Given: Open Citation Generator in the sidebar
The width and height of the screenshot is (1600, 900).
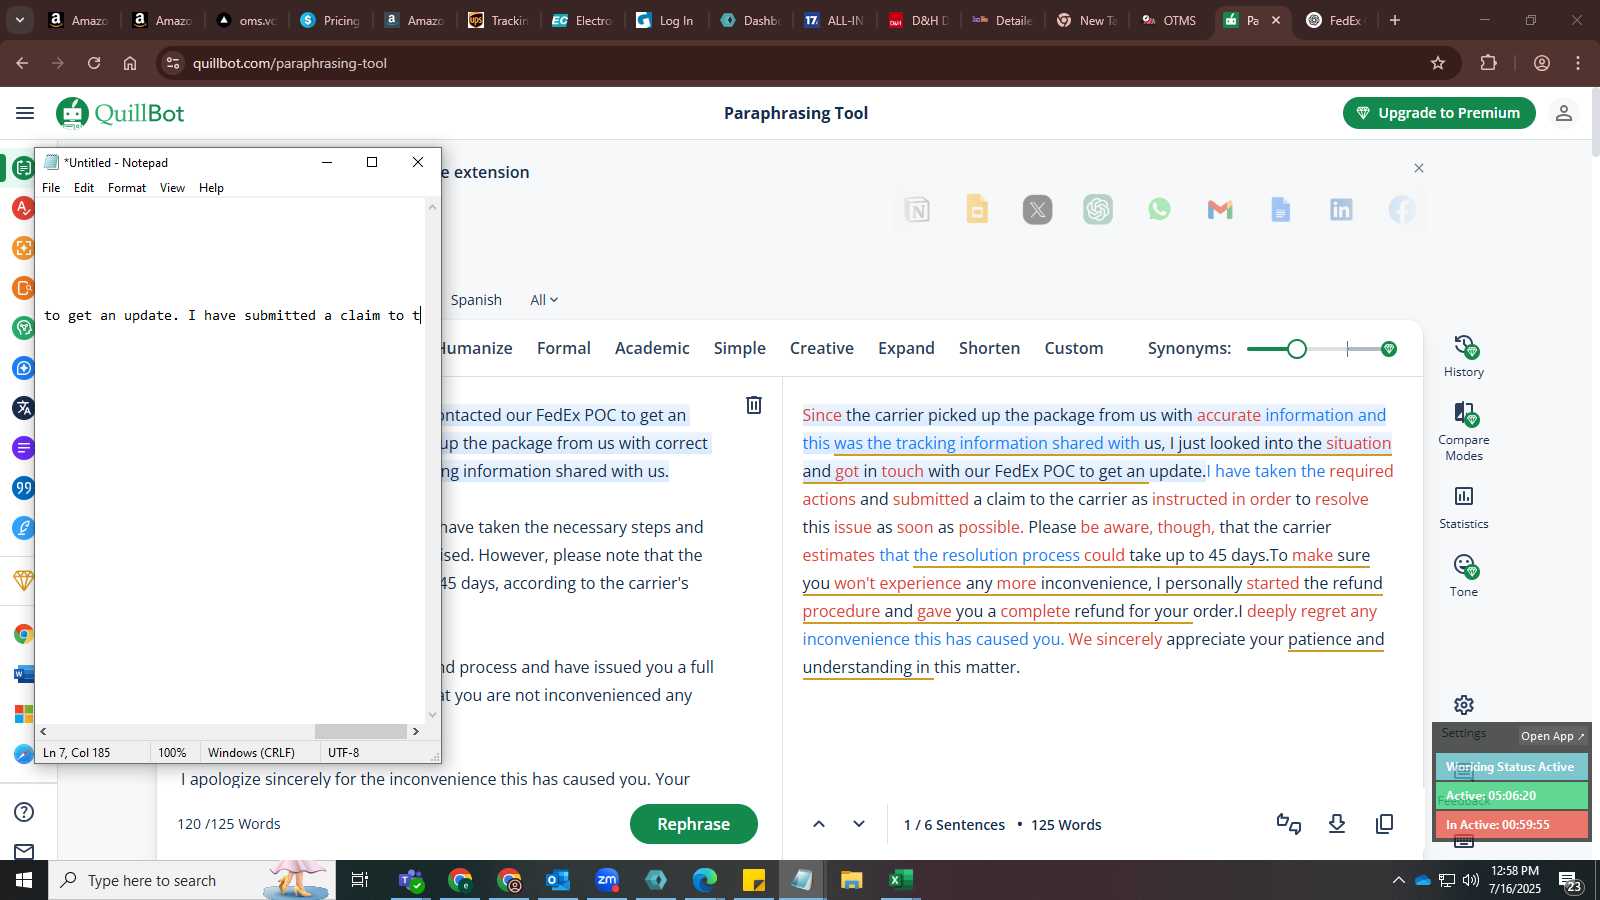Looking at the screenshot, I should 23,488.
